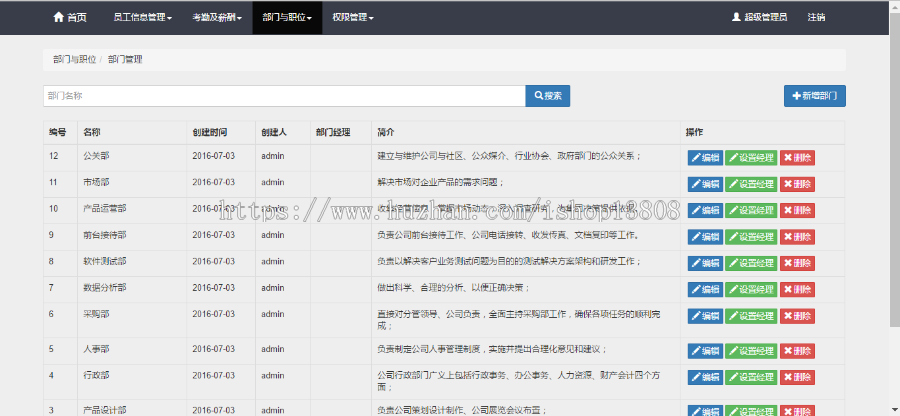Edit the 人事部 row
This screenshot has height=416, width=900.
(x=705, y=351)
